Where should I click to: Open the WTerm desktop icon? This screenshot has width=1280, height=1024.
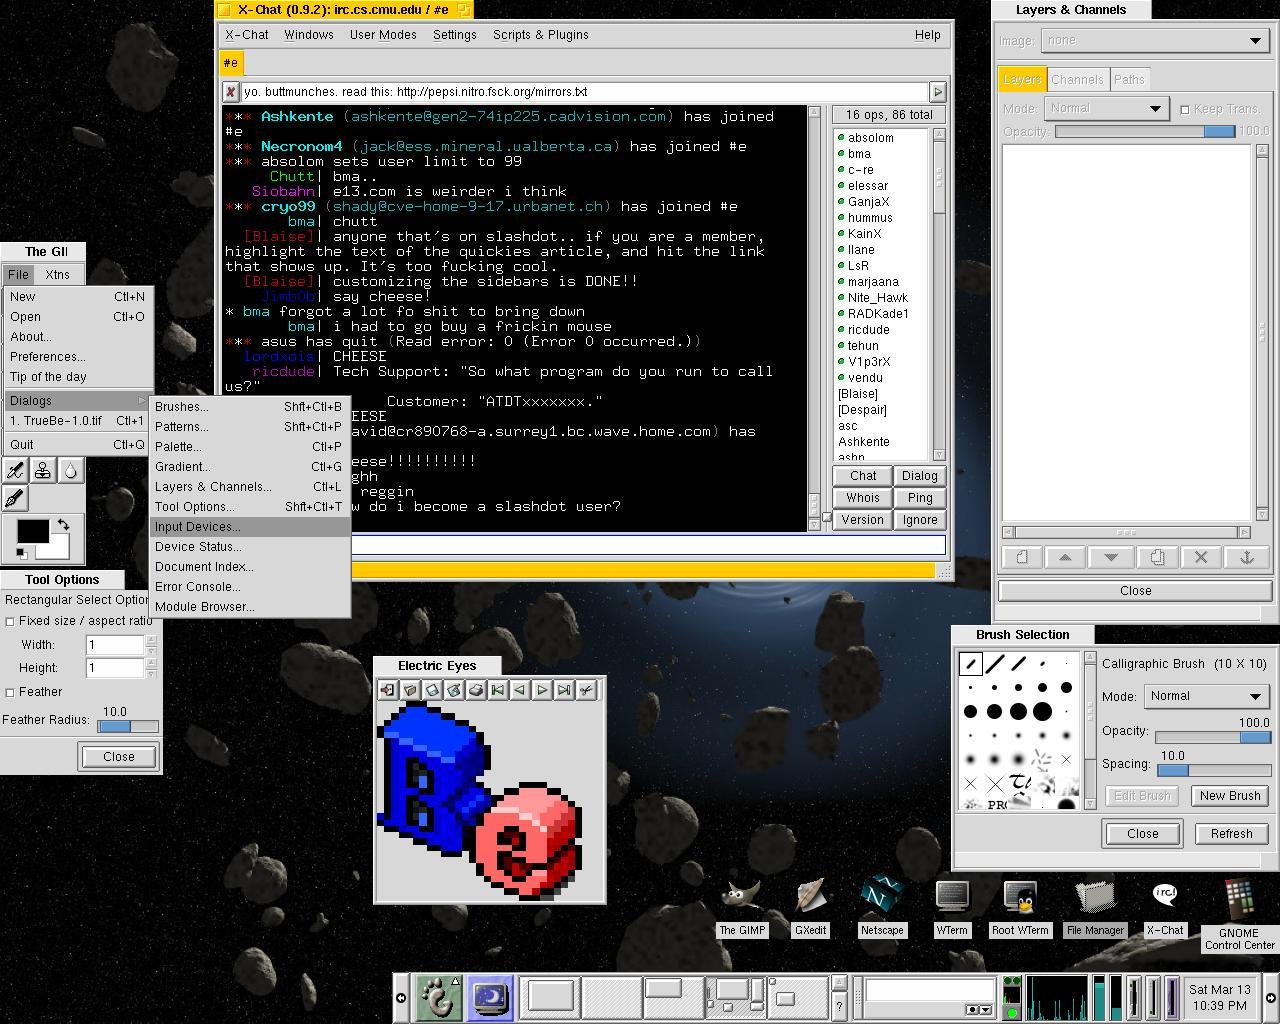point(952,908)
